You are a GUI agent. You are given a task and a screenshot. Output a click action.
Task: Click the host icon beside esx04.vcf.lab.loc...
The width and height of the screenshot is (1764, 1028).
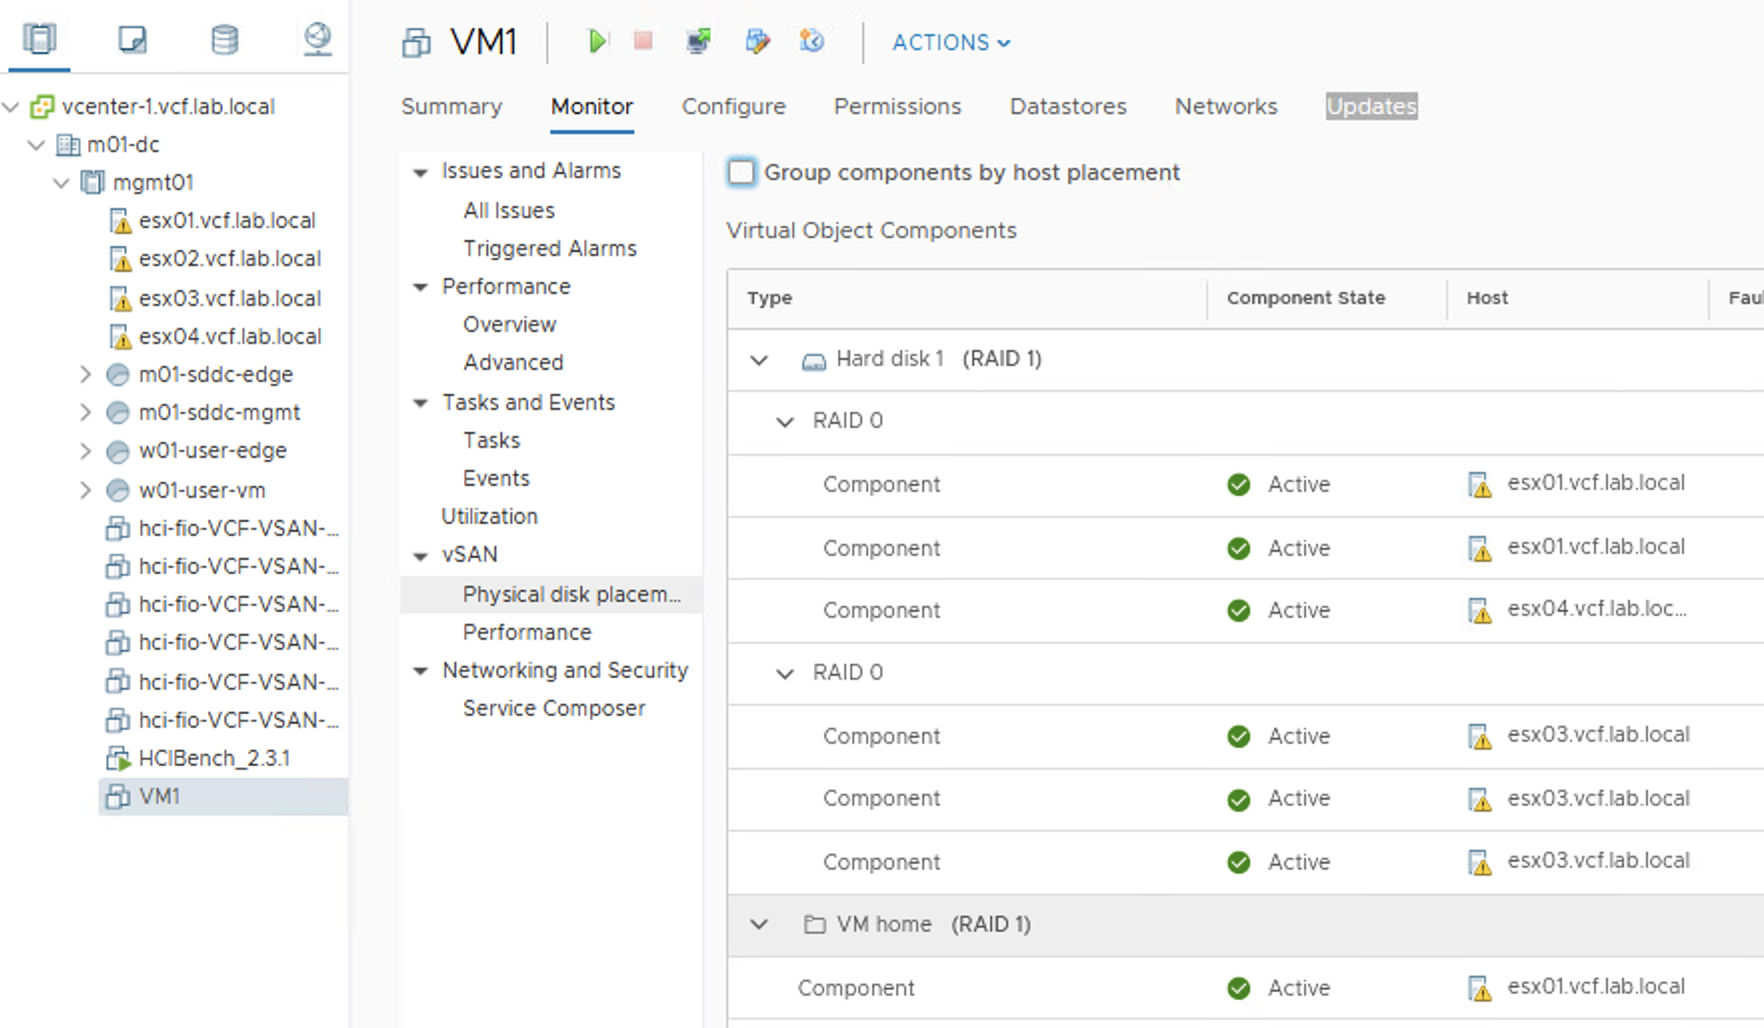(x=1480, y=610)
